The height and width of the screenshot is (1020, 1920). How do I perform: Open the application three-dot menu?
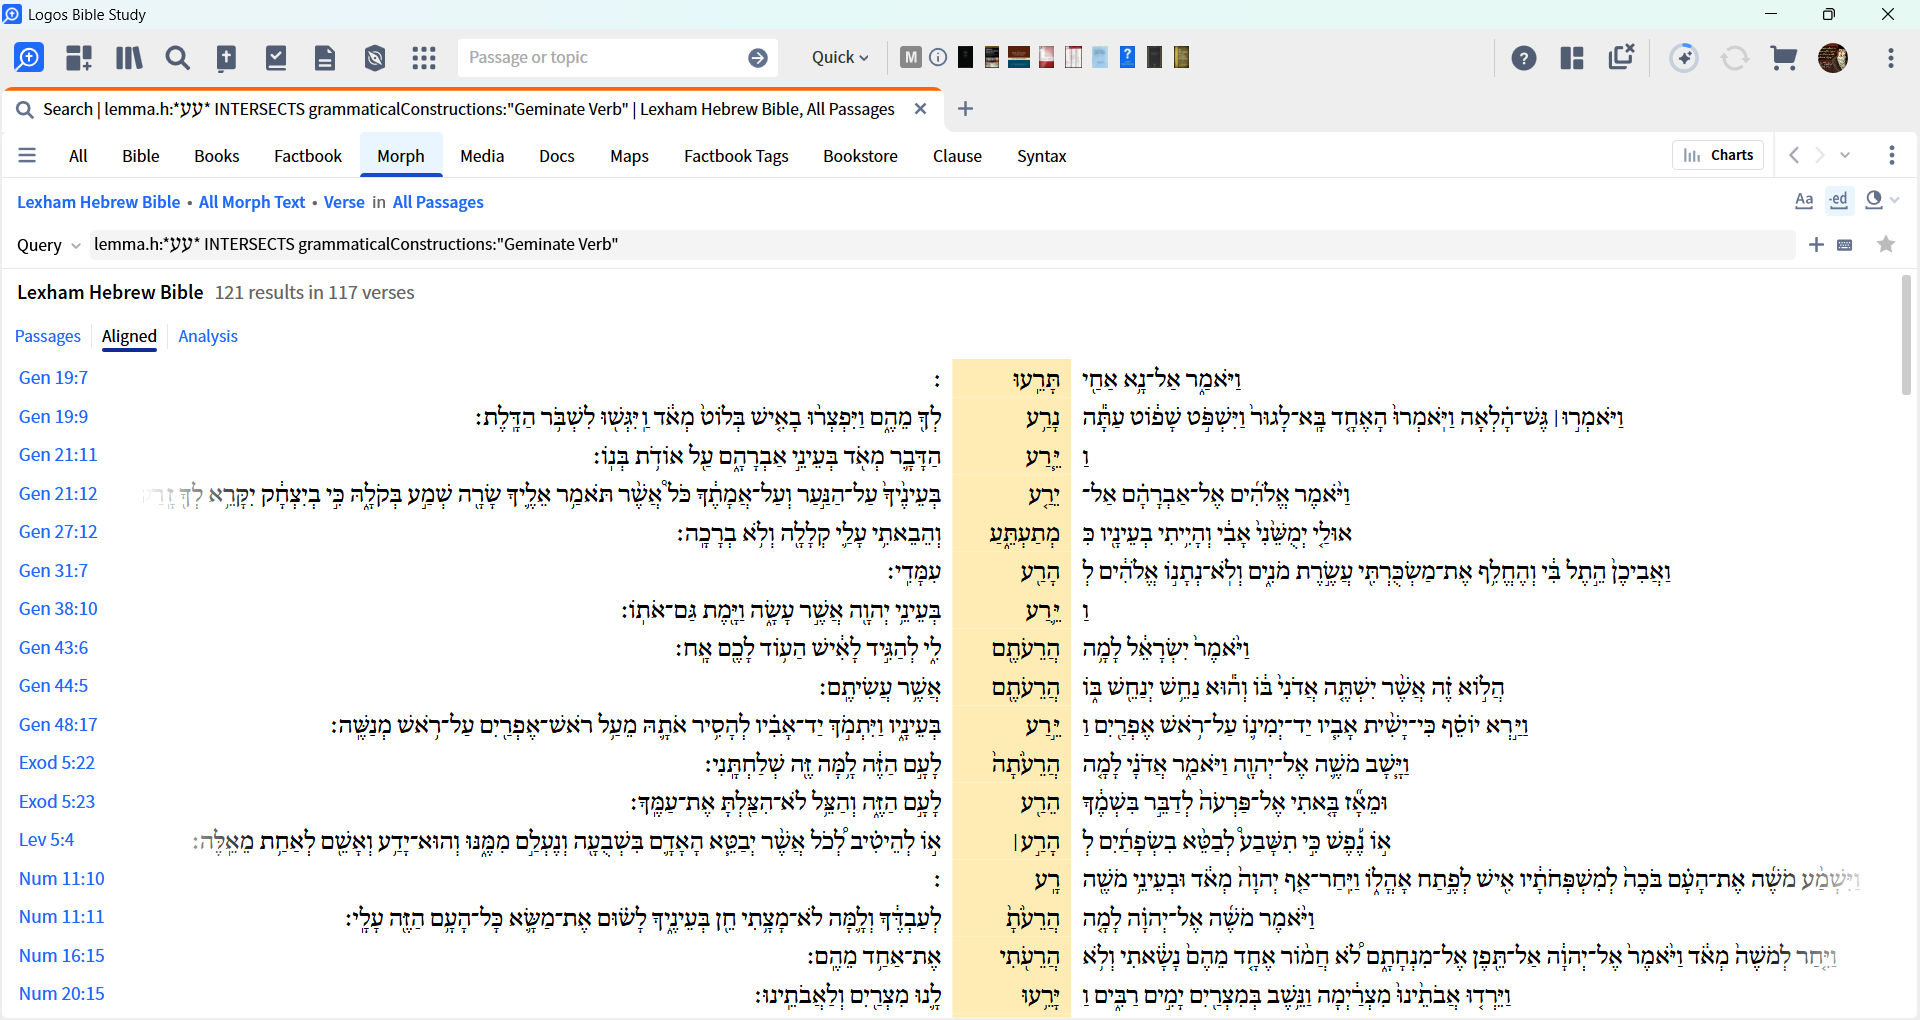(1891, 58)
